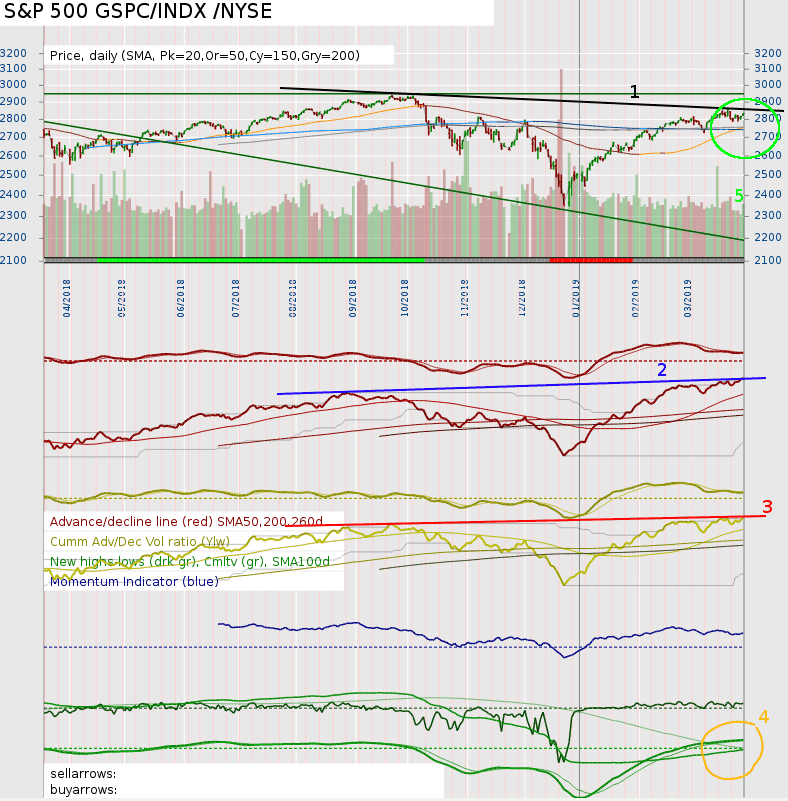The width and height of the screenshot is (788, 801).
Task: Select the 10/2018 date axis label
Action: coord(404,298)
